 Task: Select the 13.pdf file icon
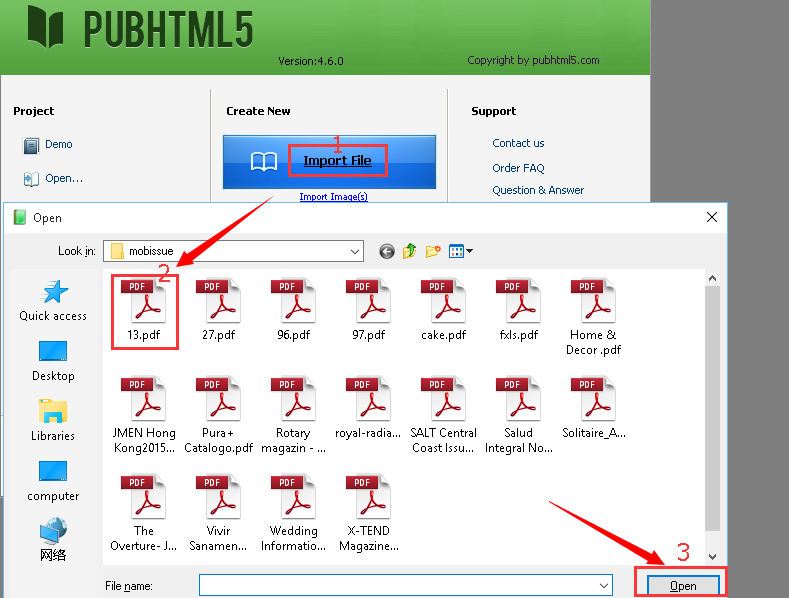click(x=143, y=301)
